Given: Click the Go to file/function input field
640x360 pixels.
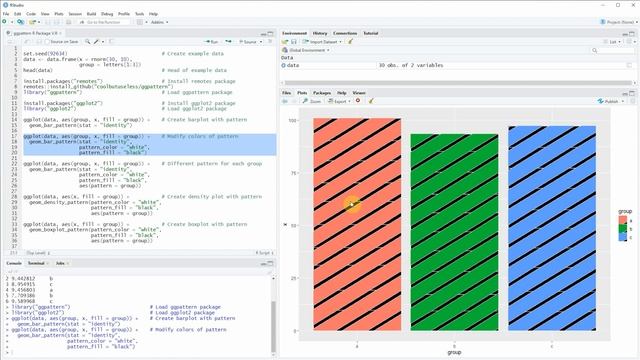Looking at the screenshot, I should [104, 22].
